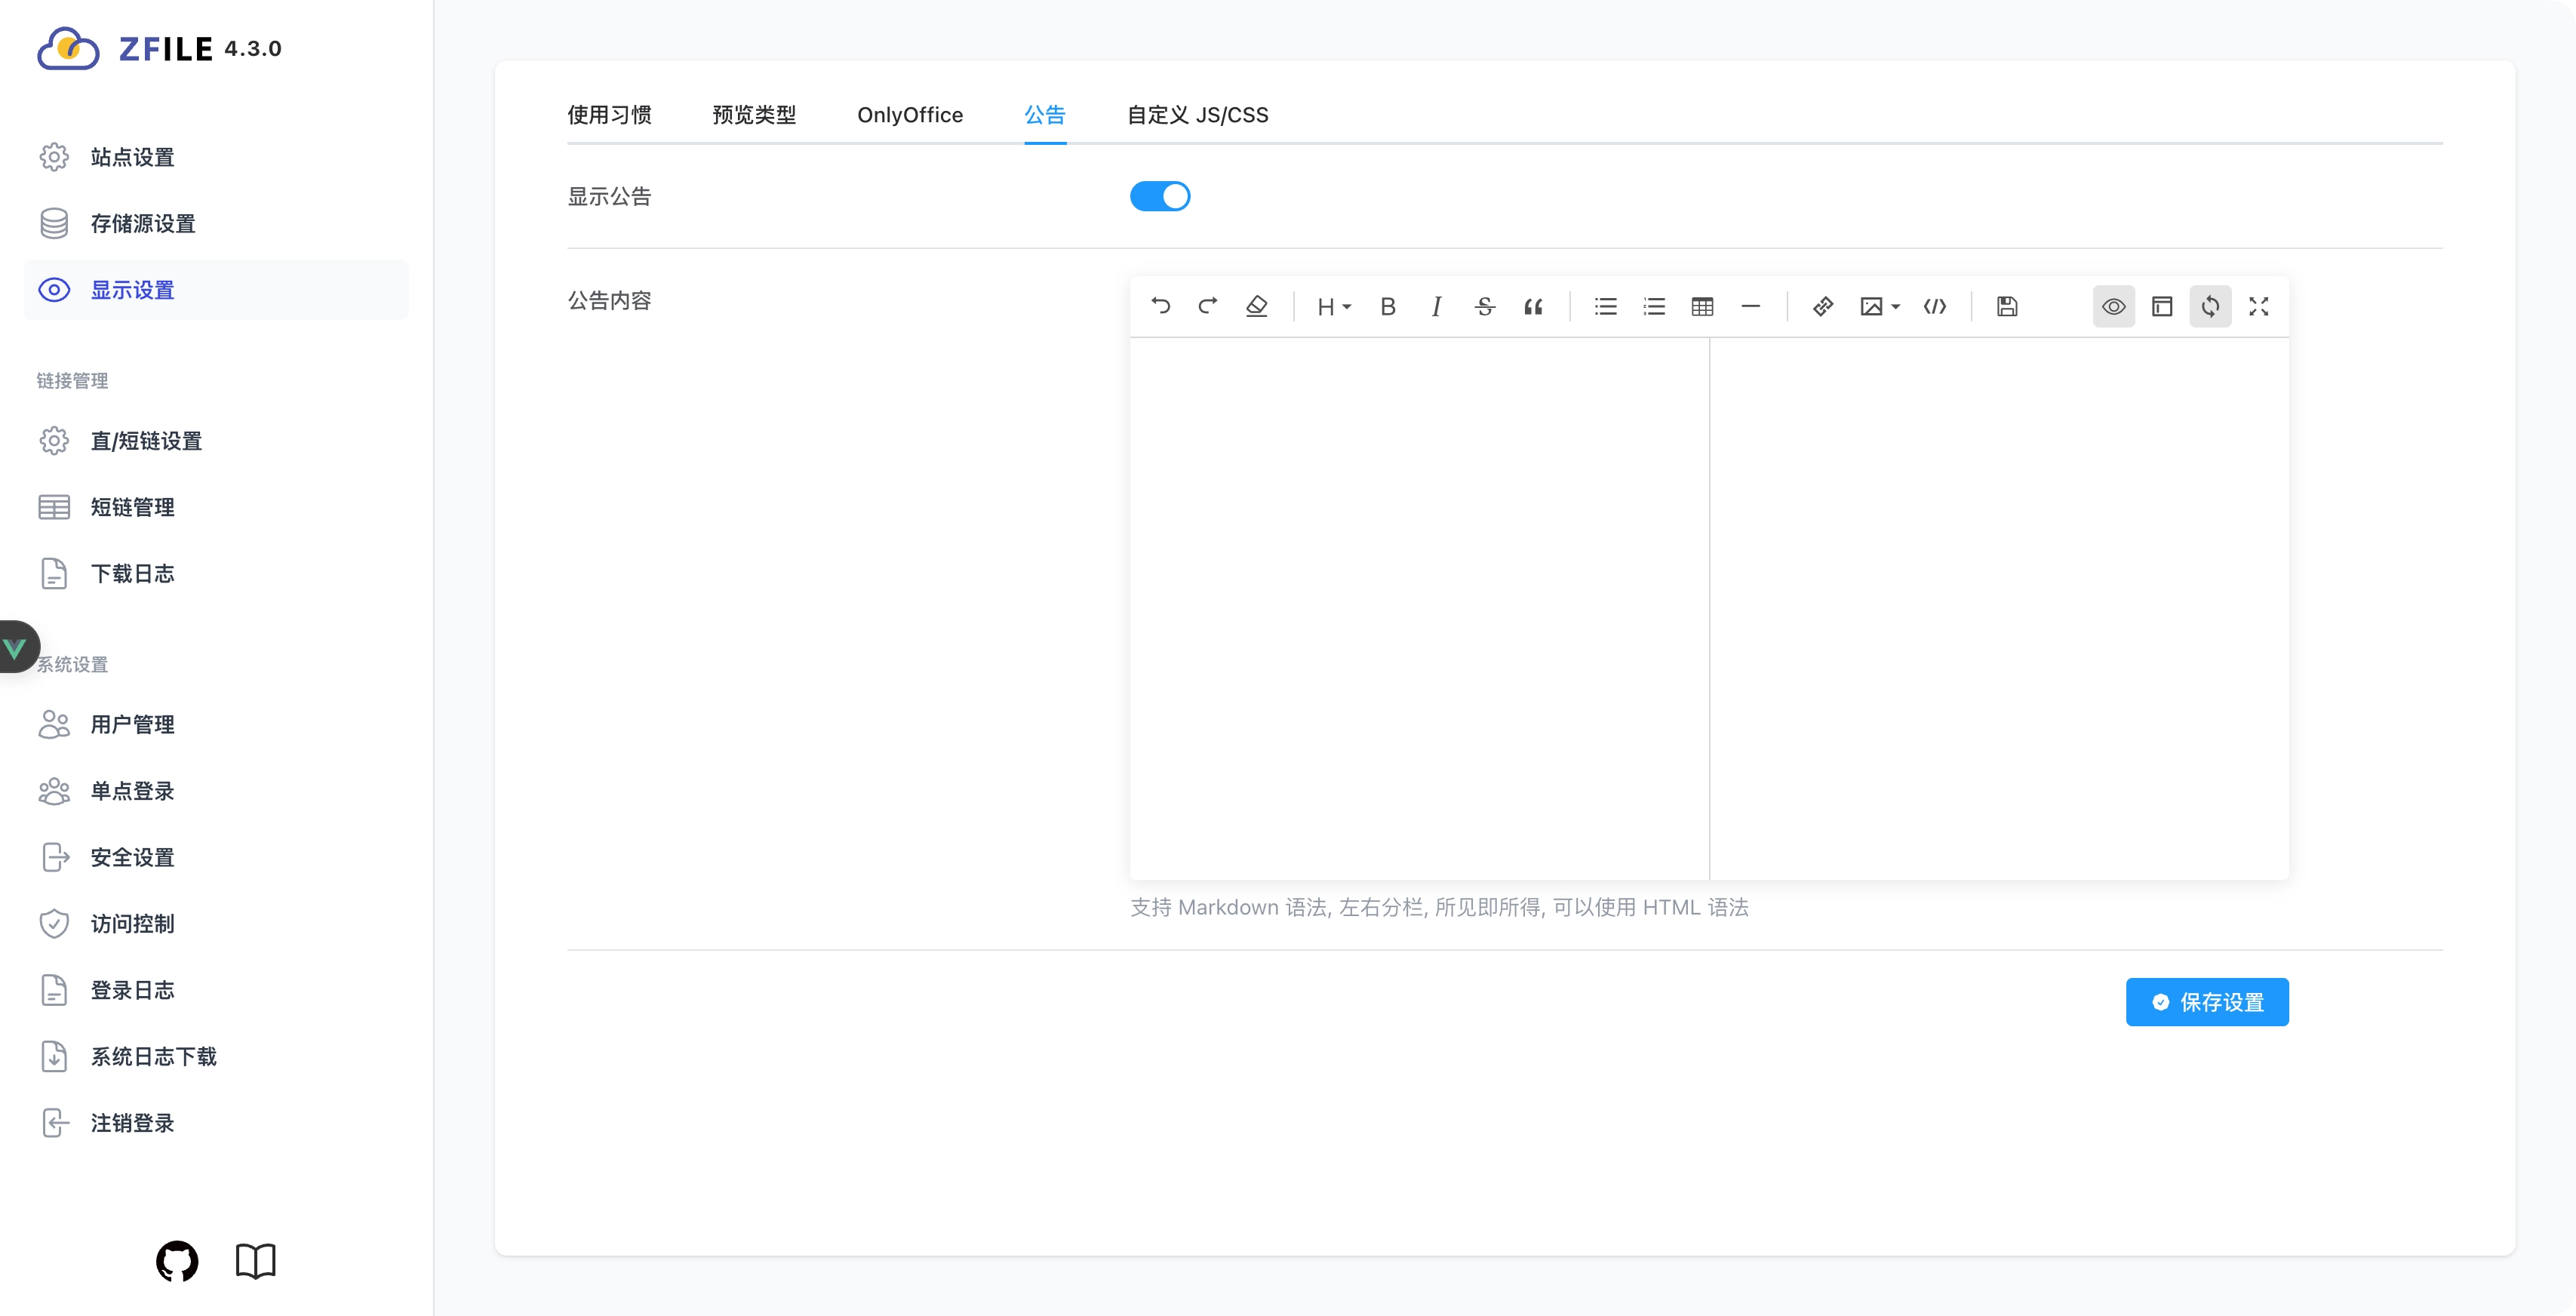
Task: Click the 用户管理 people icon
Action: pos(54,724)
